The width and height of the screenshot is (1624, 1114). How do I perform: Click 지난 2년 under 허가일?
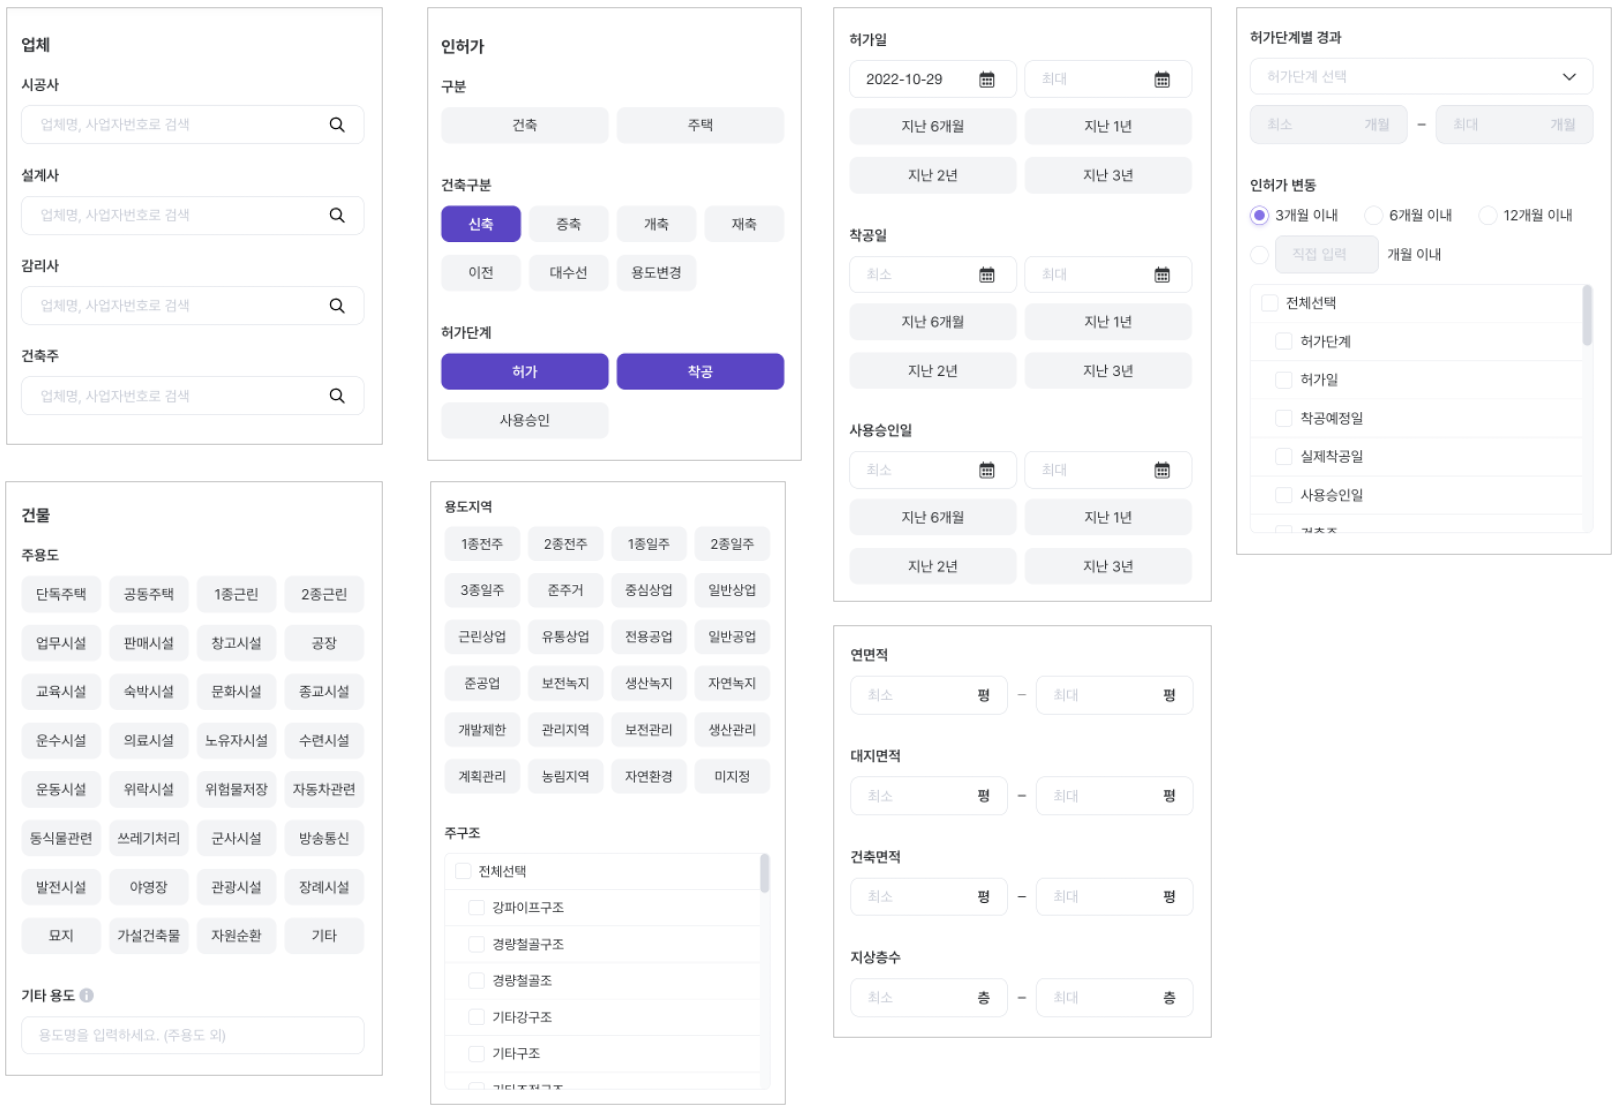coord(933,175)
